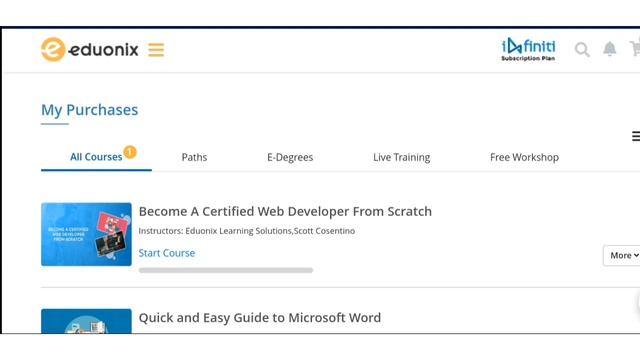Expand the More dropdown for Web Developer course
640x360 pixels.
coord(622,256)
